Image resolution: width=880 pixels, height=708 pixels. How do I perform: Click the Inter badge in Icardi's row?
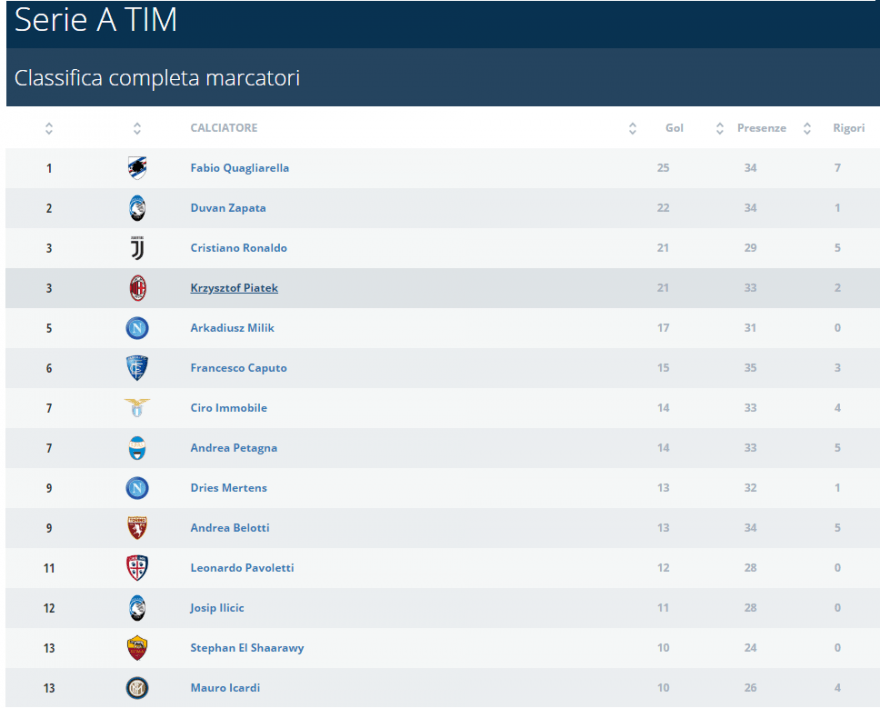tap(137, 688)
